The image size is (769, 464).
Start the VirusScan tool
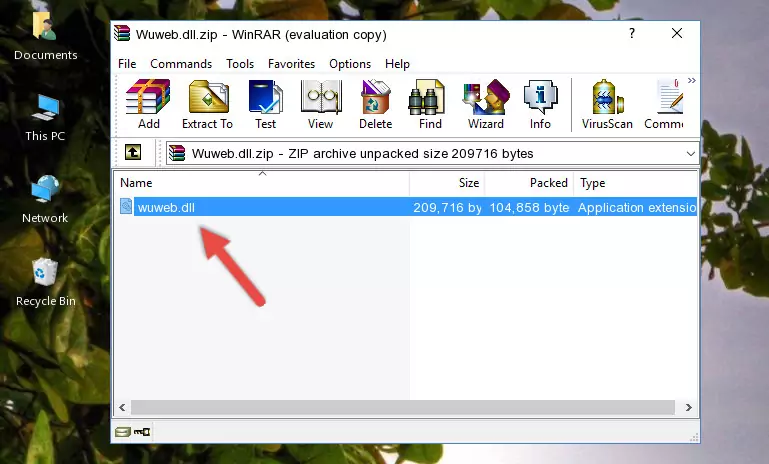[x=607, y=104]
